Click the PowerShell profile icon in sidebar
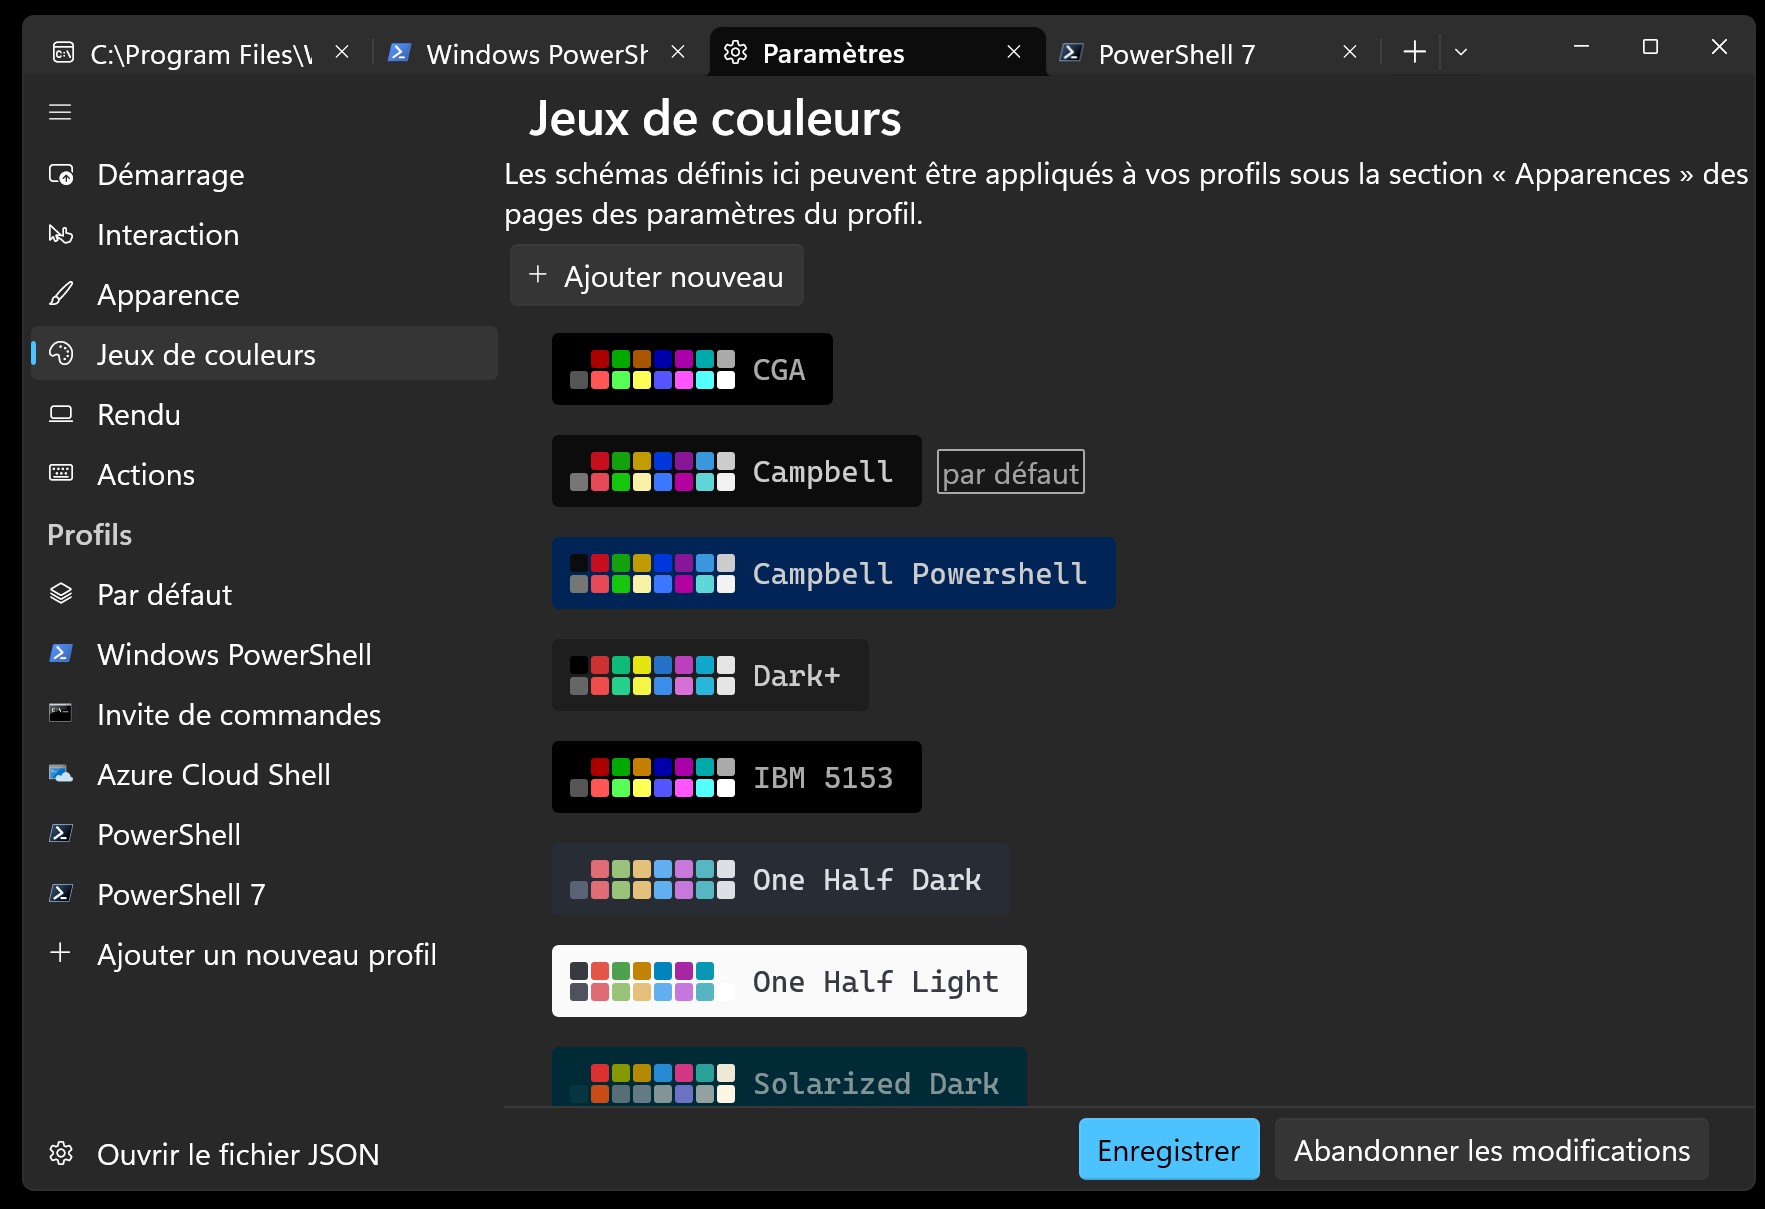Viewport: 1765px width, 1209px height. 61,833
